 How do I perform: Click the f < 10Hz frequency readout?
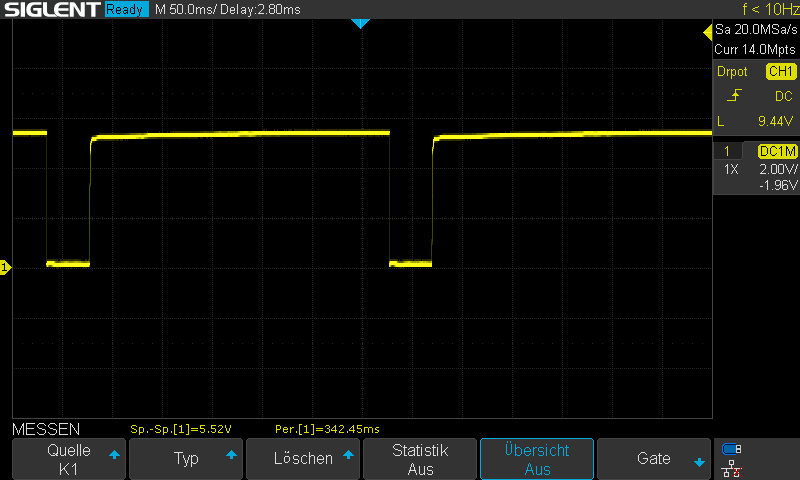pos(770,9)
